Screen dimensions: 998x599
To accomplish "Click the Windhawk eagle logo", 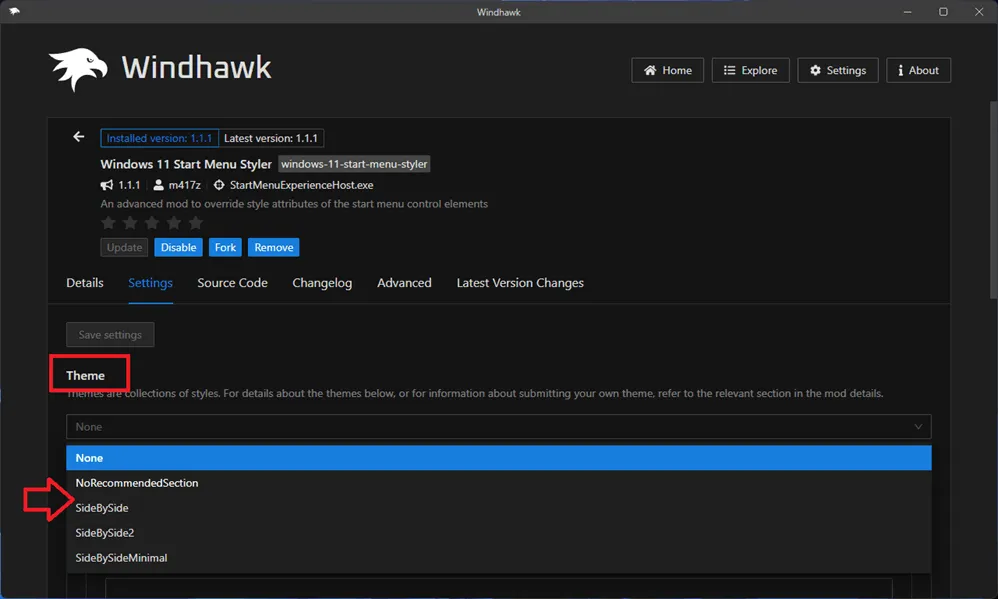I will 77,70.
